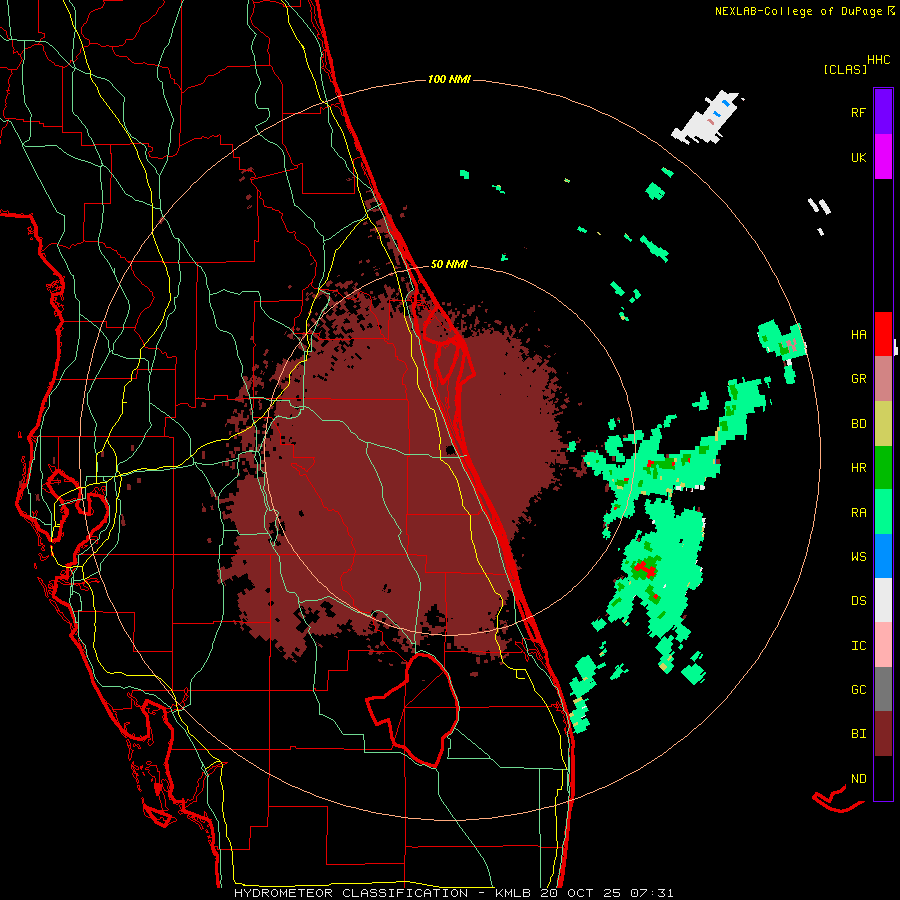This screenshot has width=900, height=900.
Task: Click the maroon BI biological swatch
Action: point(883,734)
